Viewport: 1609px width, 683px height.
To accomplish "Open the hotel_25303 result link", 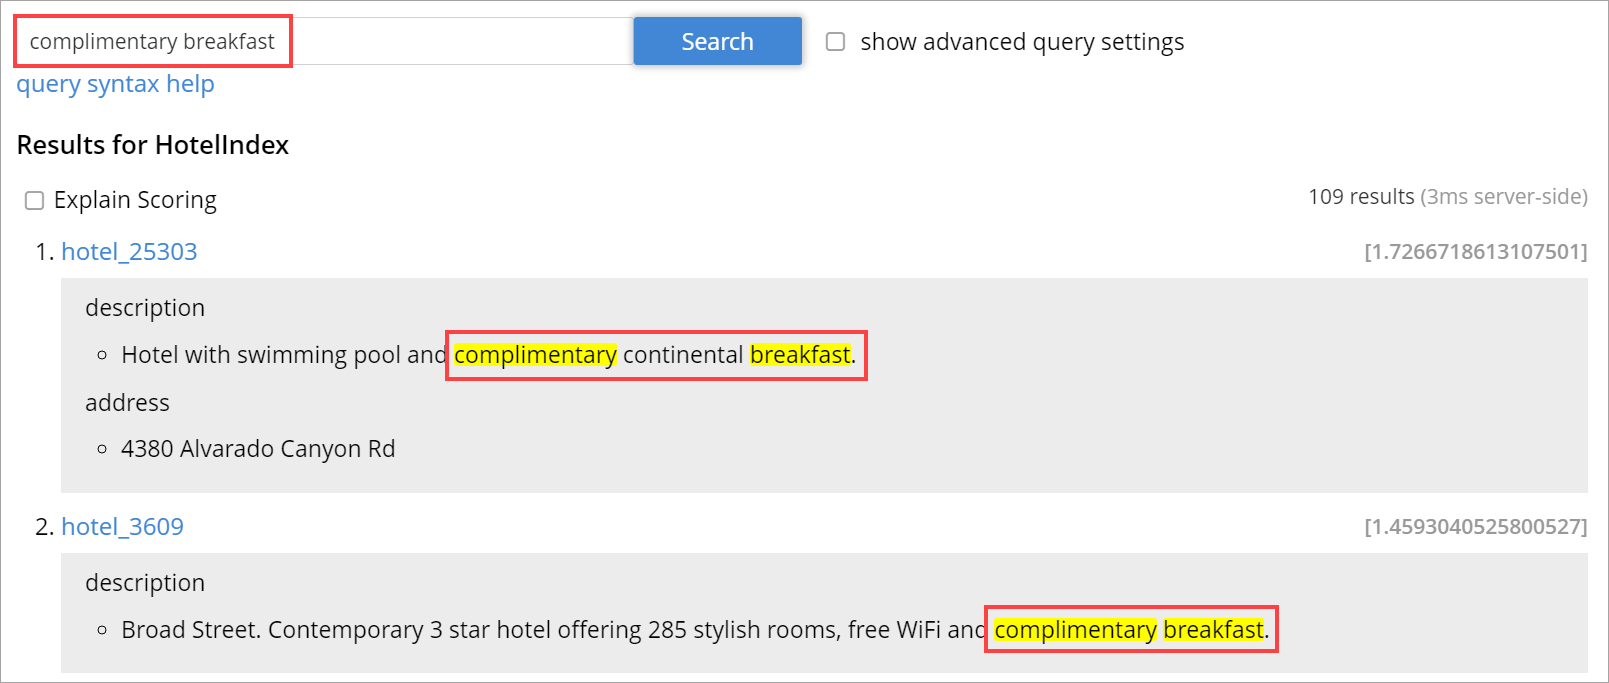I will [x=129, y=252].
